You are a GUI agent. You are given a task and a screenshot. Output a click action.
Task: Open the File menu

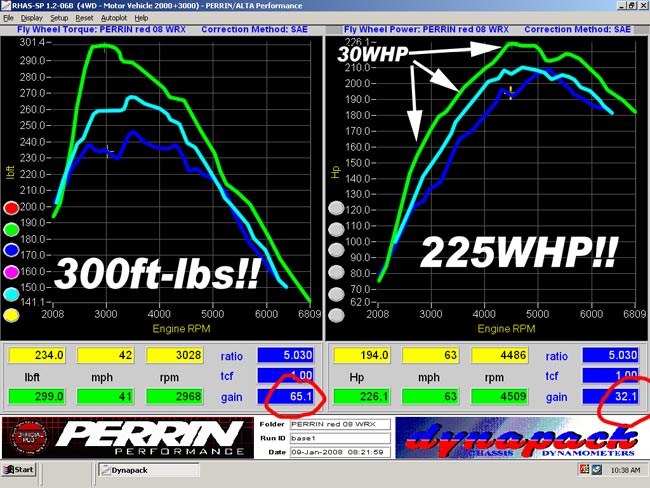tap(8, 18)
